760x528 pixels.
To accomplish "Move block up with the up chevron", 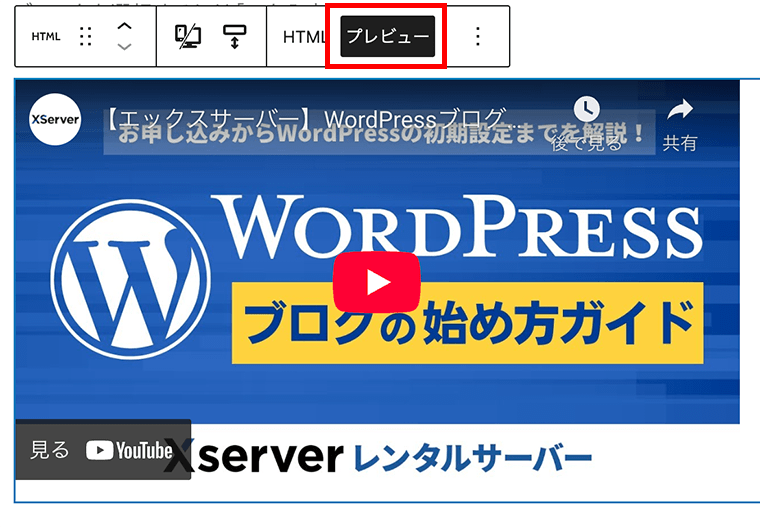I will (x=125, y=26).
